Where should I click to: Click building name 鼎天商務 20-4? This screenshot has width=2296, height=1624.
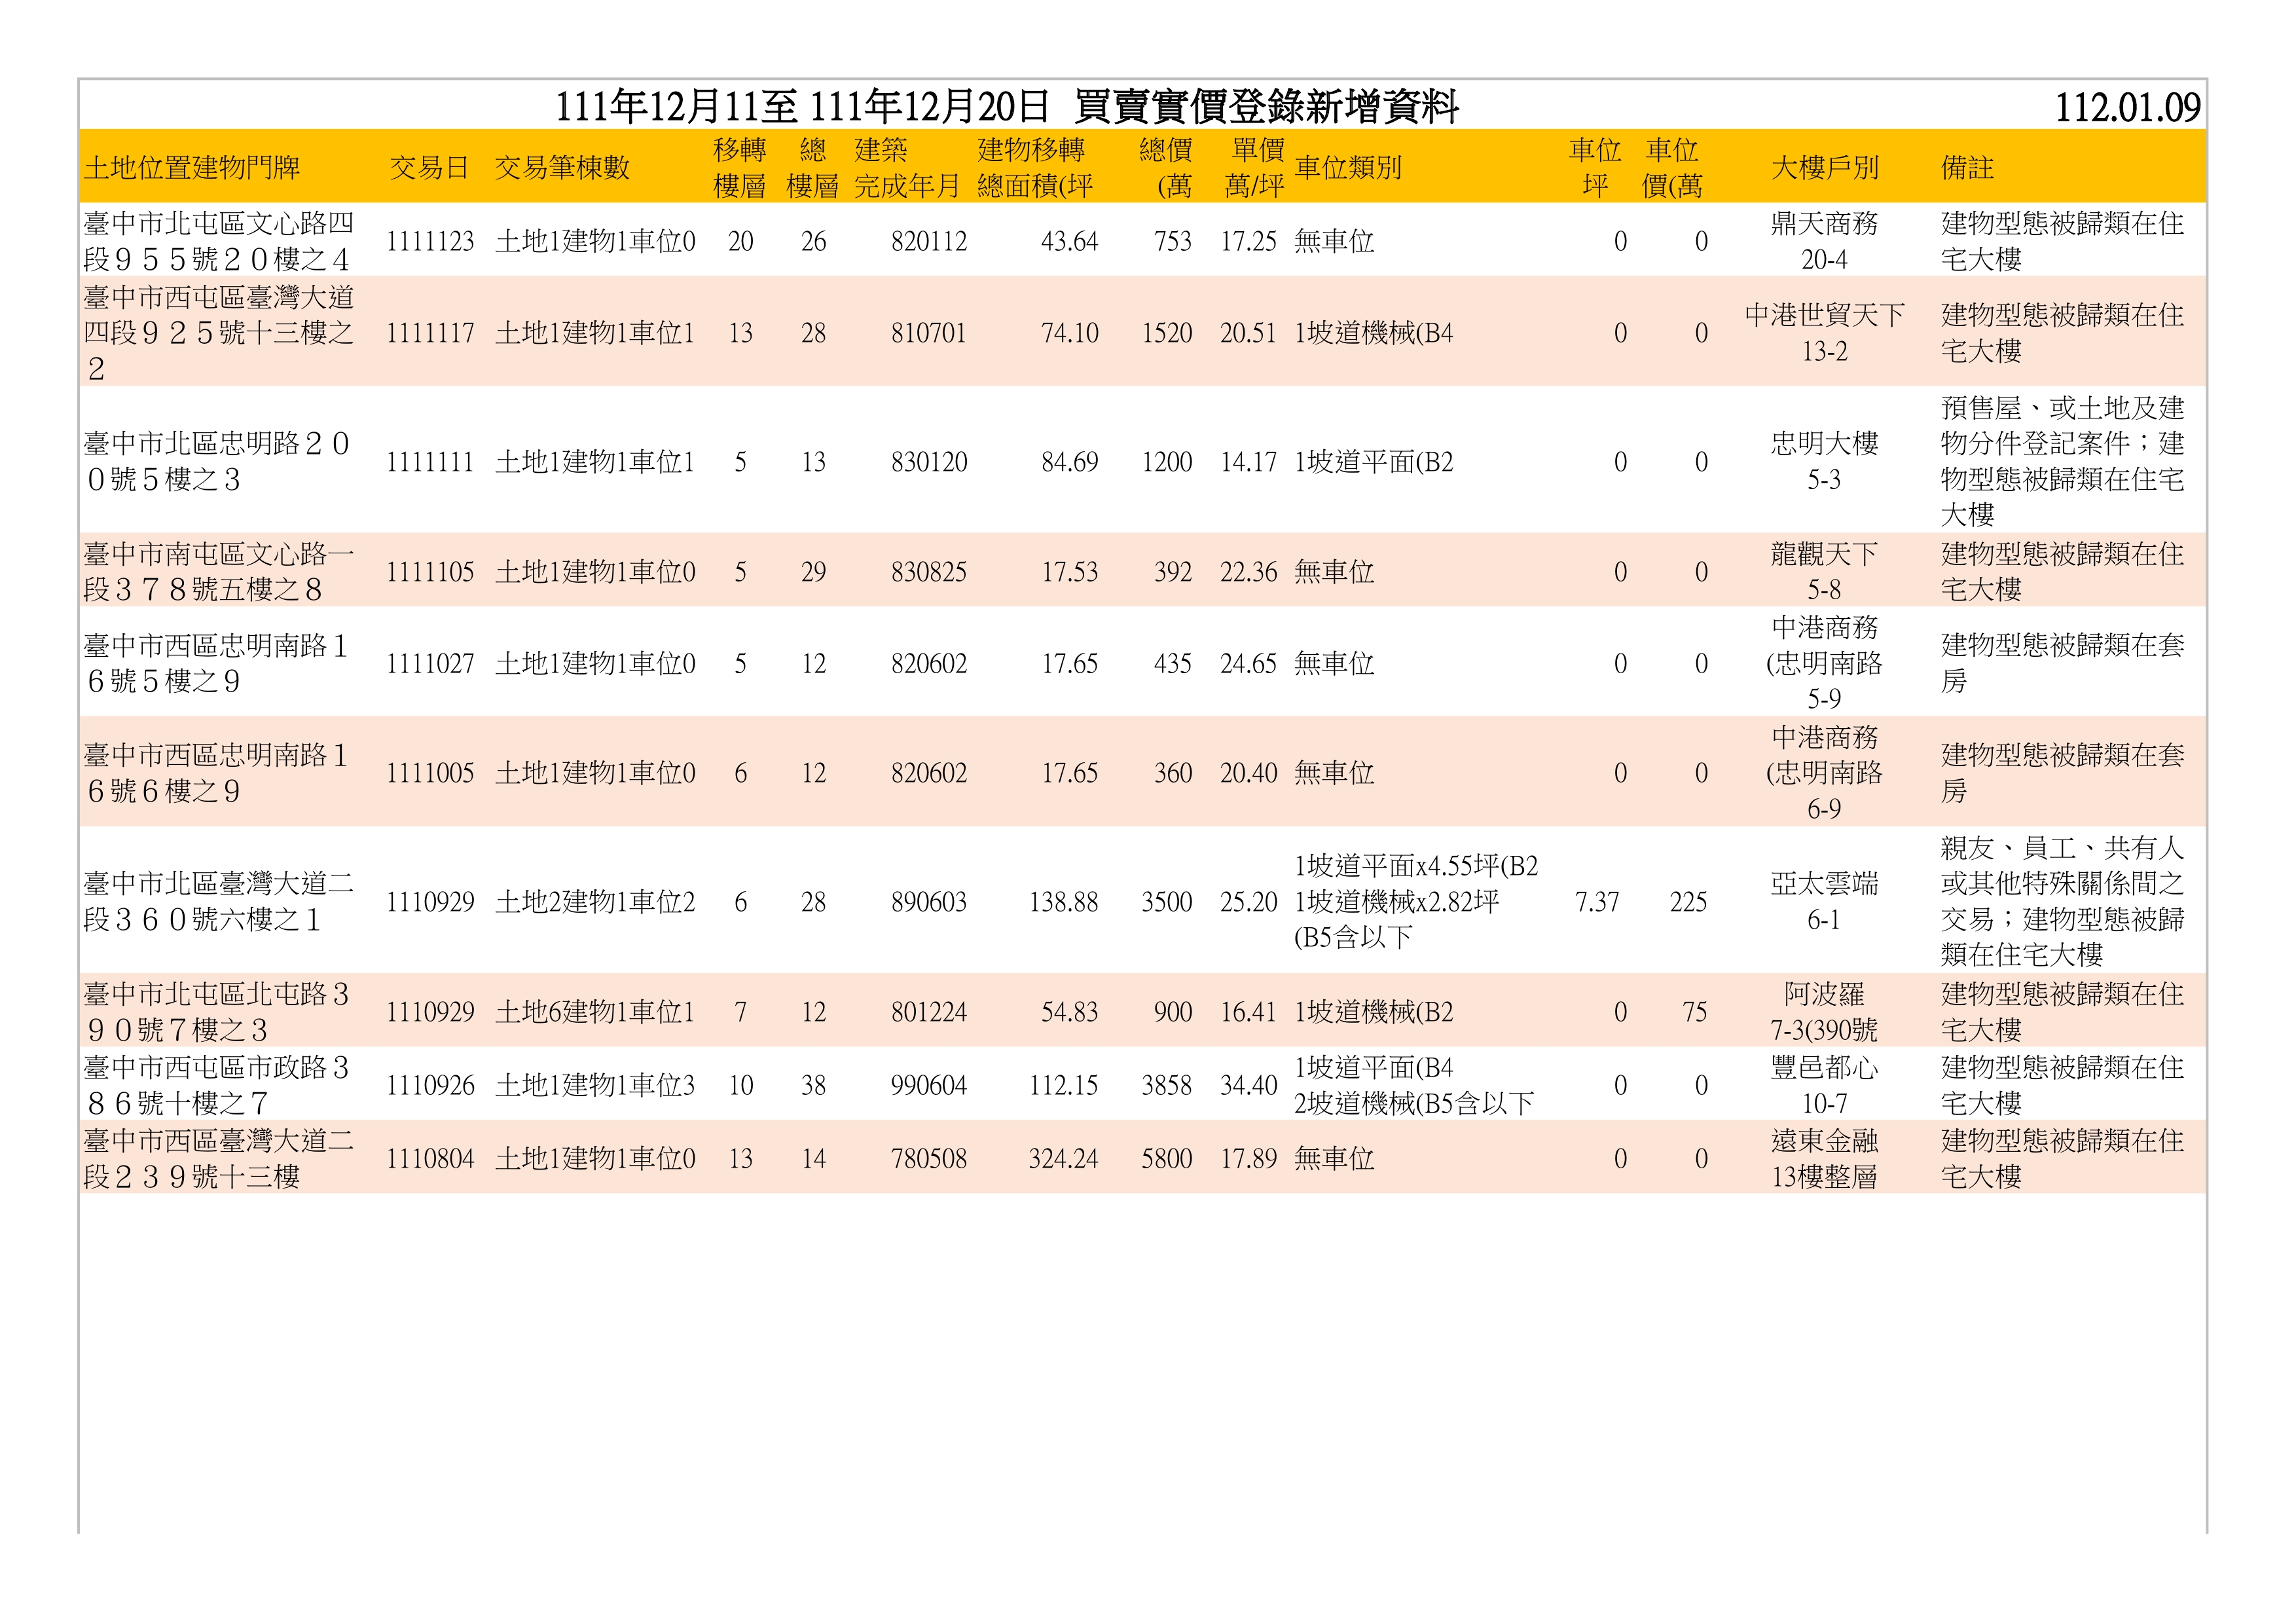click(1824, 241)
